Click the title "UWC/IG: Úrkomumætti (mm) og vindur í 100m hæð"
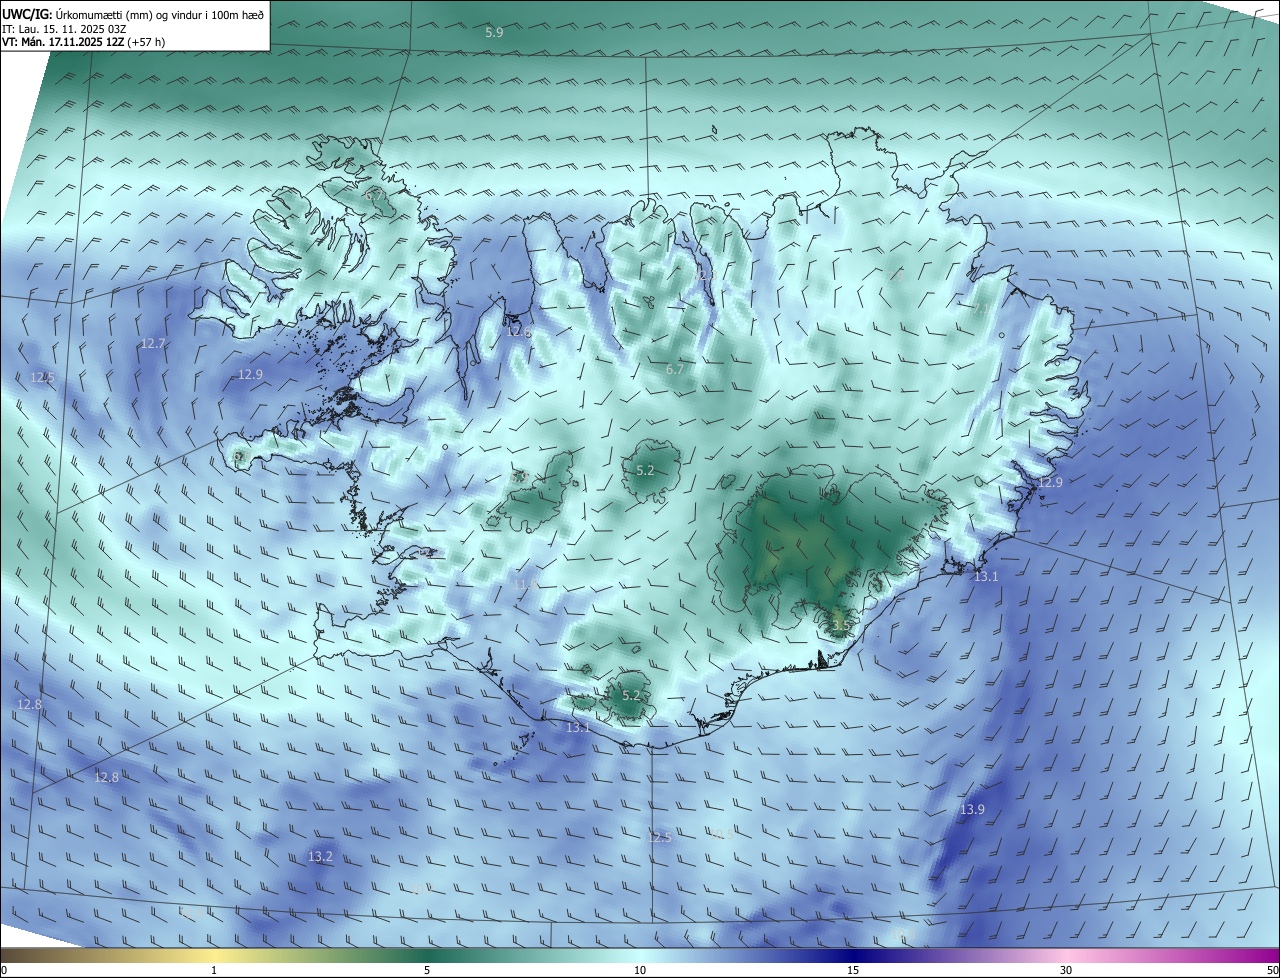The image size is (1280, 978). click(133, 14)
